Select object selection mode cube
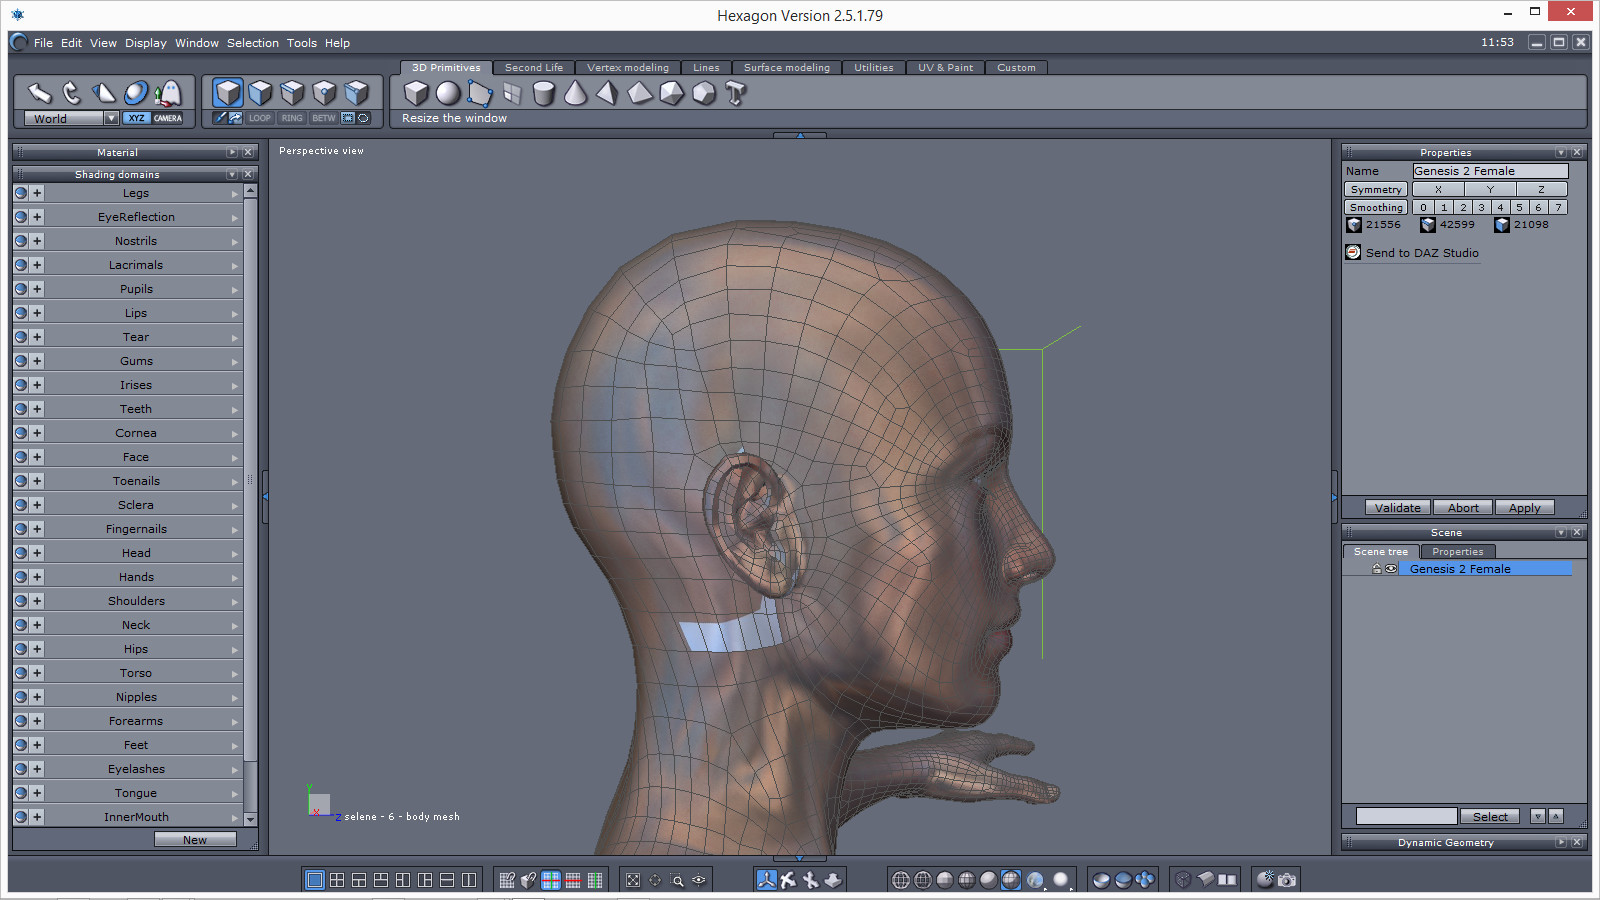Viewport: 1600px width, 900px height. coord(228,93)
